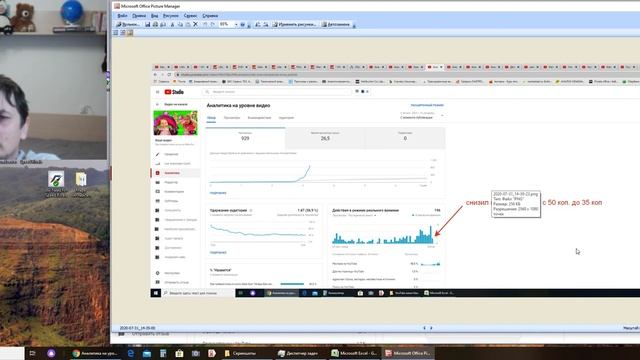This screenshot has width=640, height=360.
Task: Go to previous picture arrow in status bar
Action: click(x=424, y=328)
